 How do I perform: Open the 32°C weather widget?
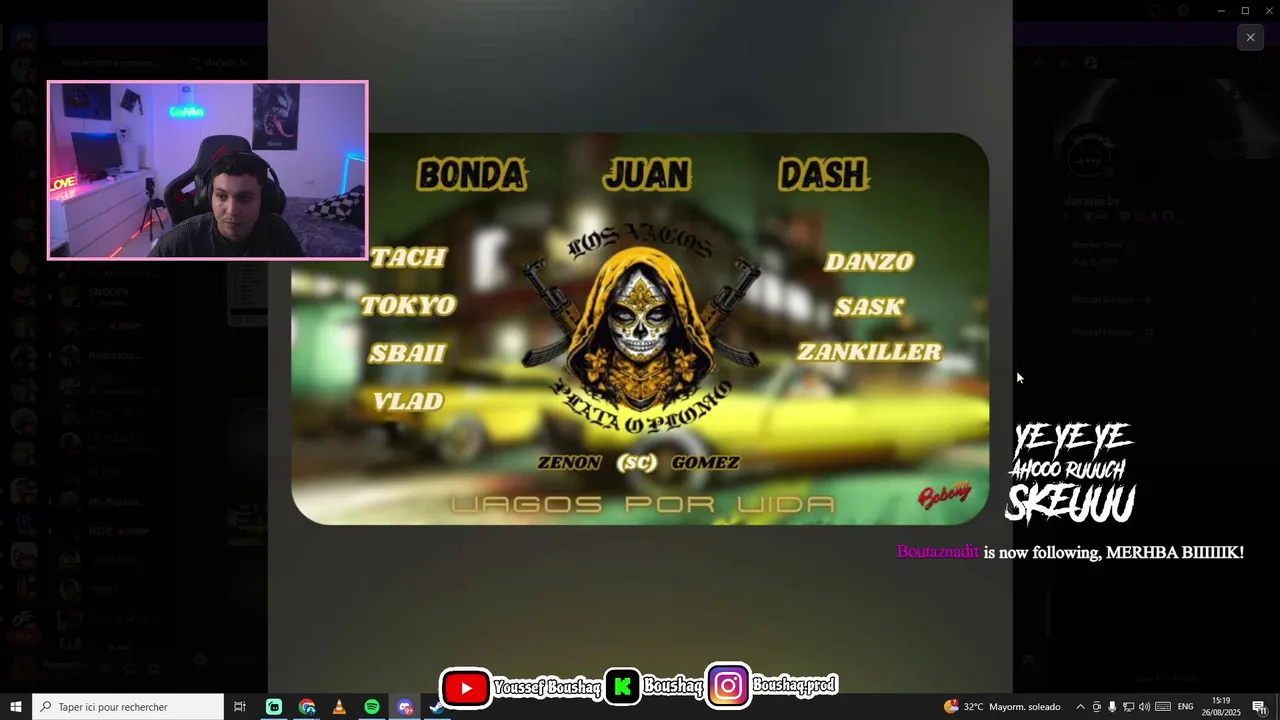1002,707
